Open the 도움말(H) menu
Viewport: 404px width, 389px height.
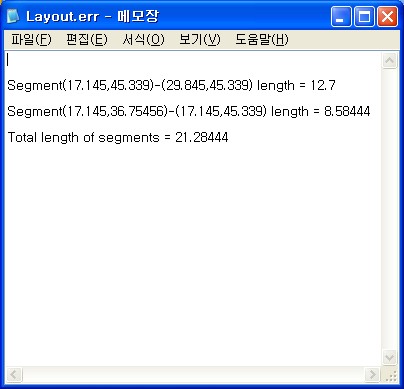(262, 40)
